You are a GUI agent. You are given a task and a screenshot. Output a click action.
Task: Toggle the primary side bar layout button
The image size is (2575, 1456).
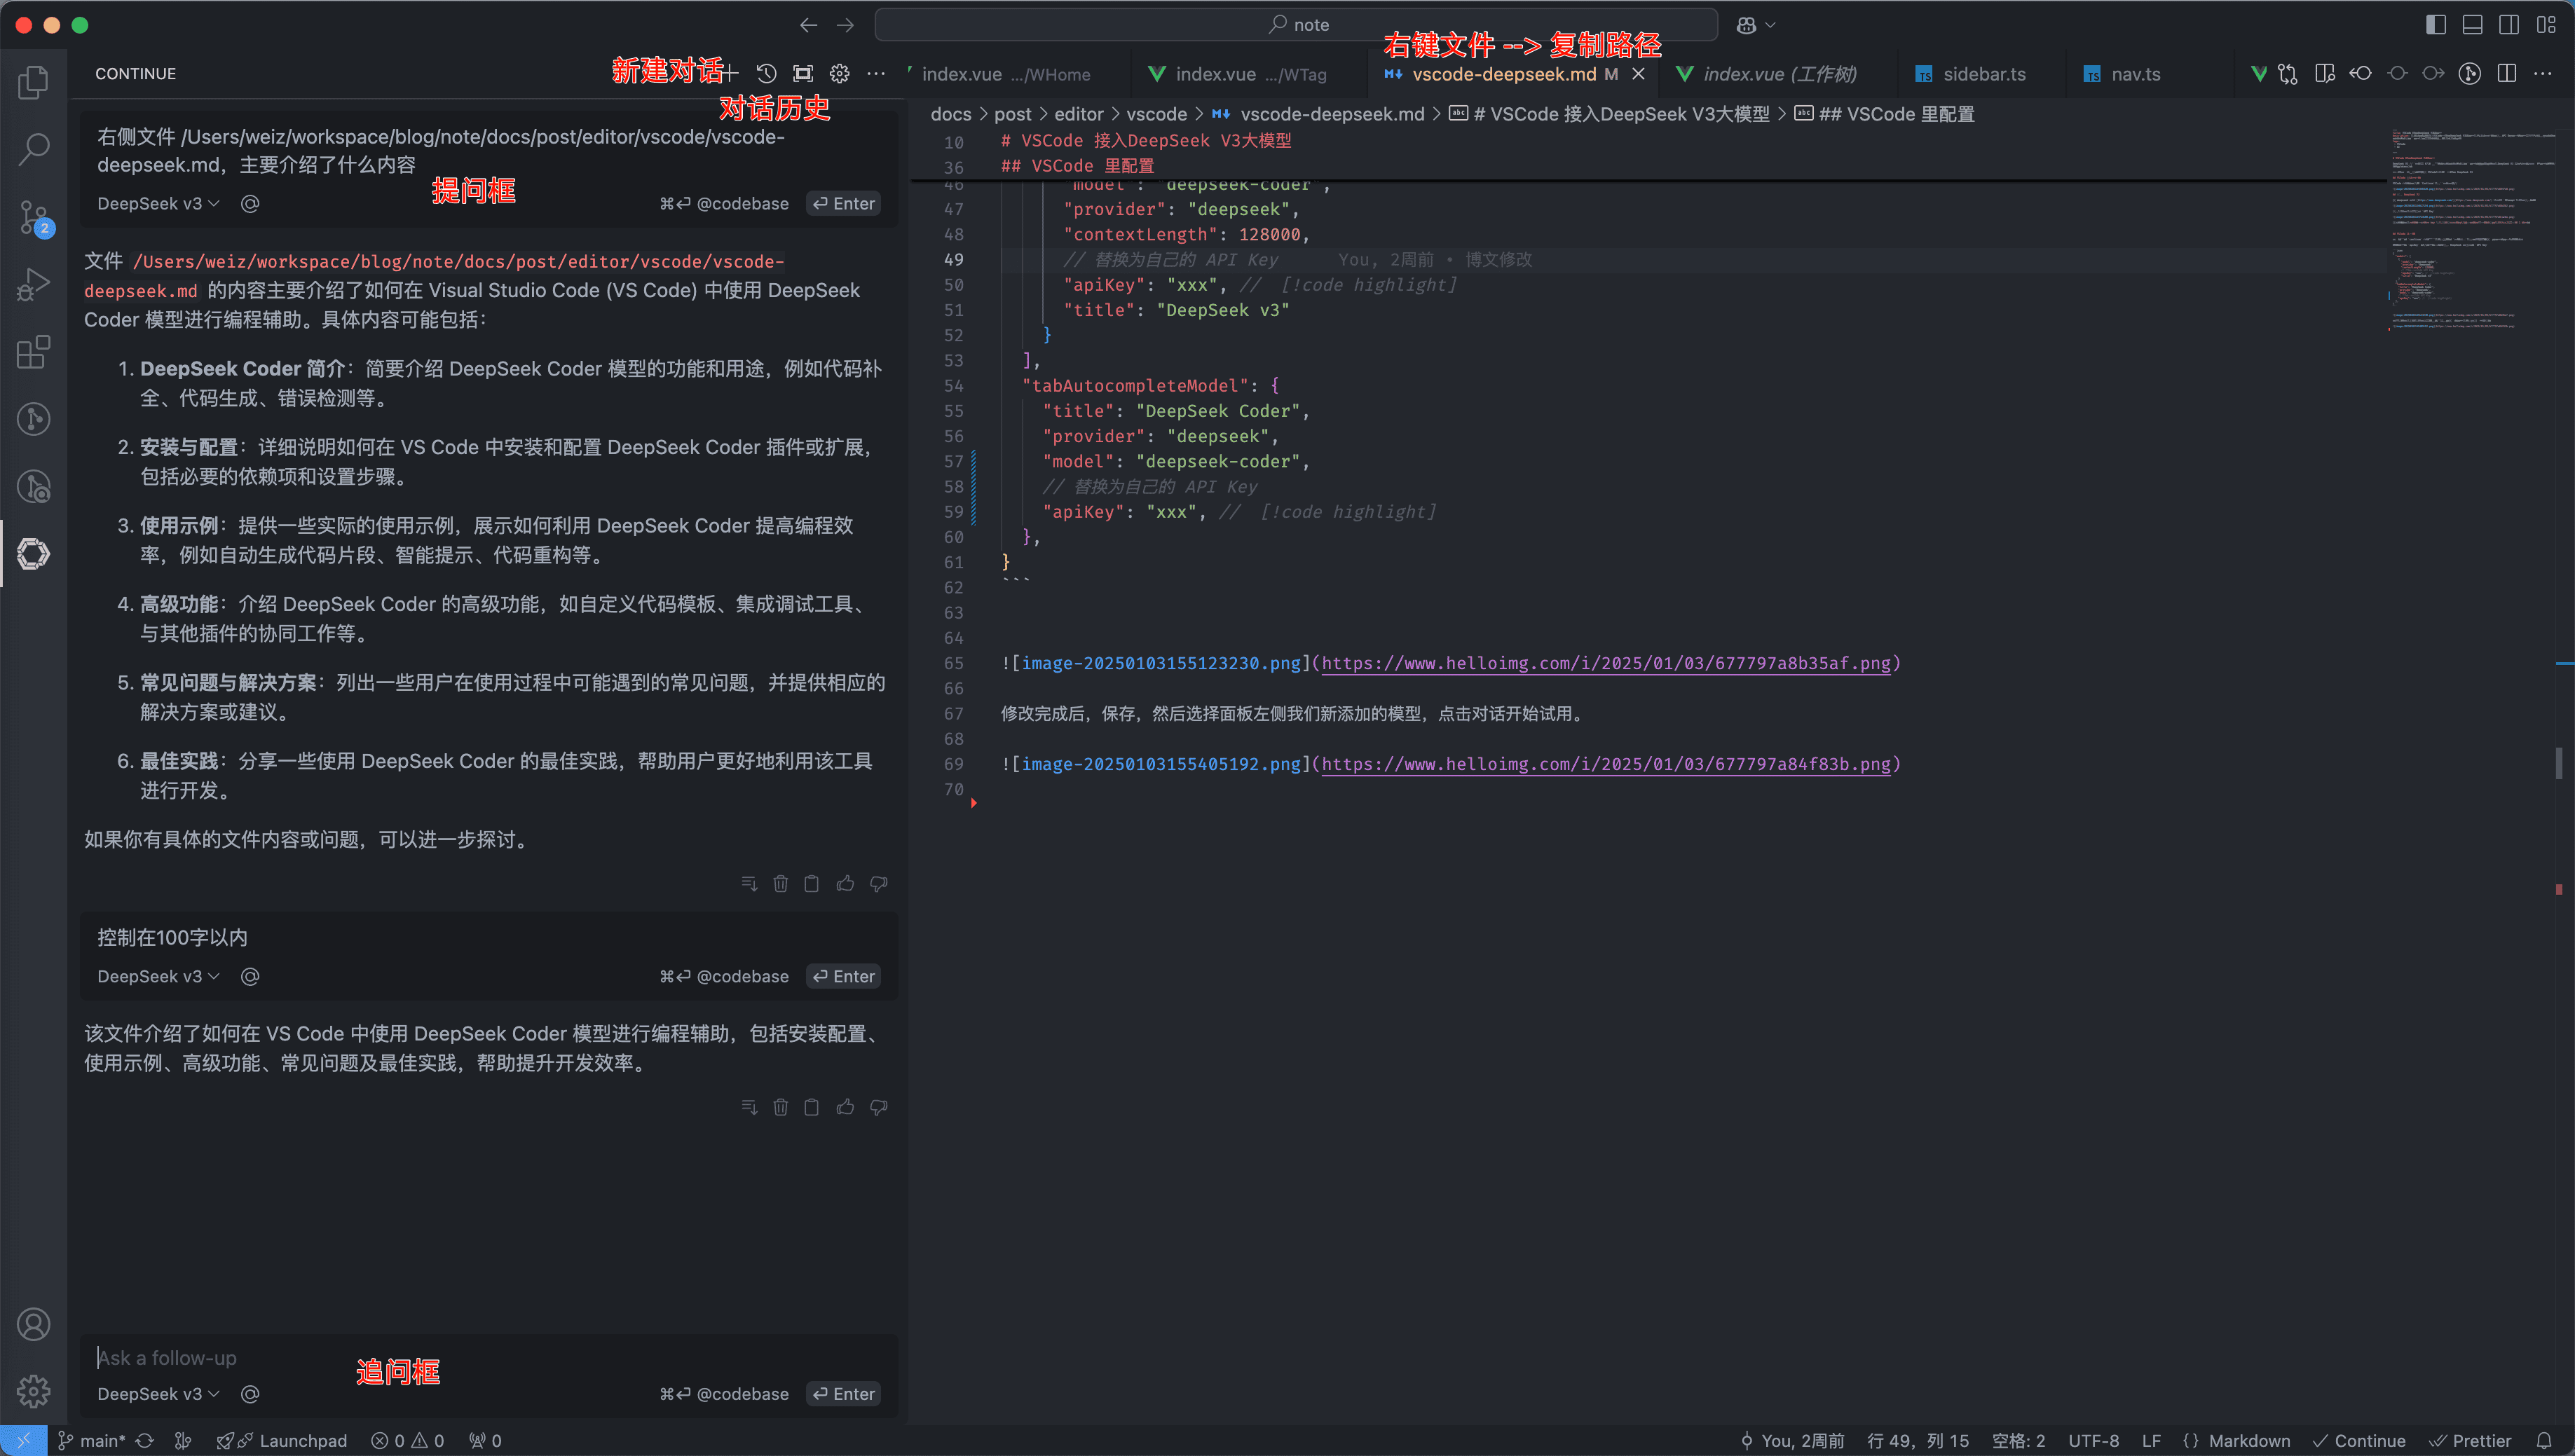tap(2436, 25)
